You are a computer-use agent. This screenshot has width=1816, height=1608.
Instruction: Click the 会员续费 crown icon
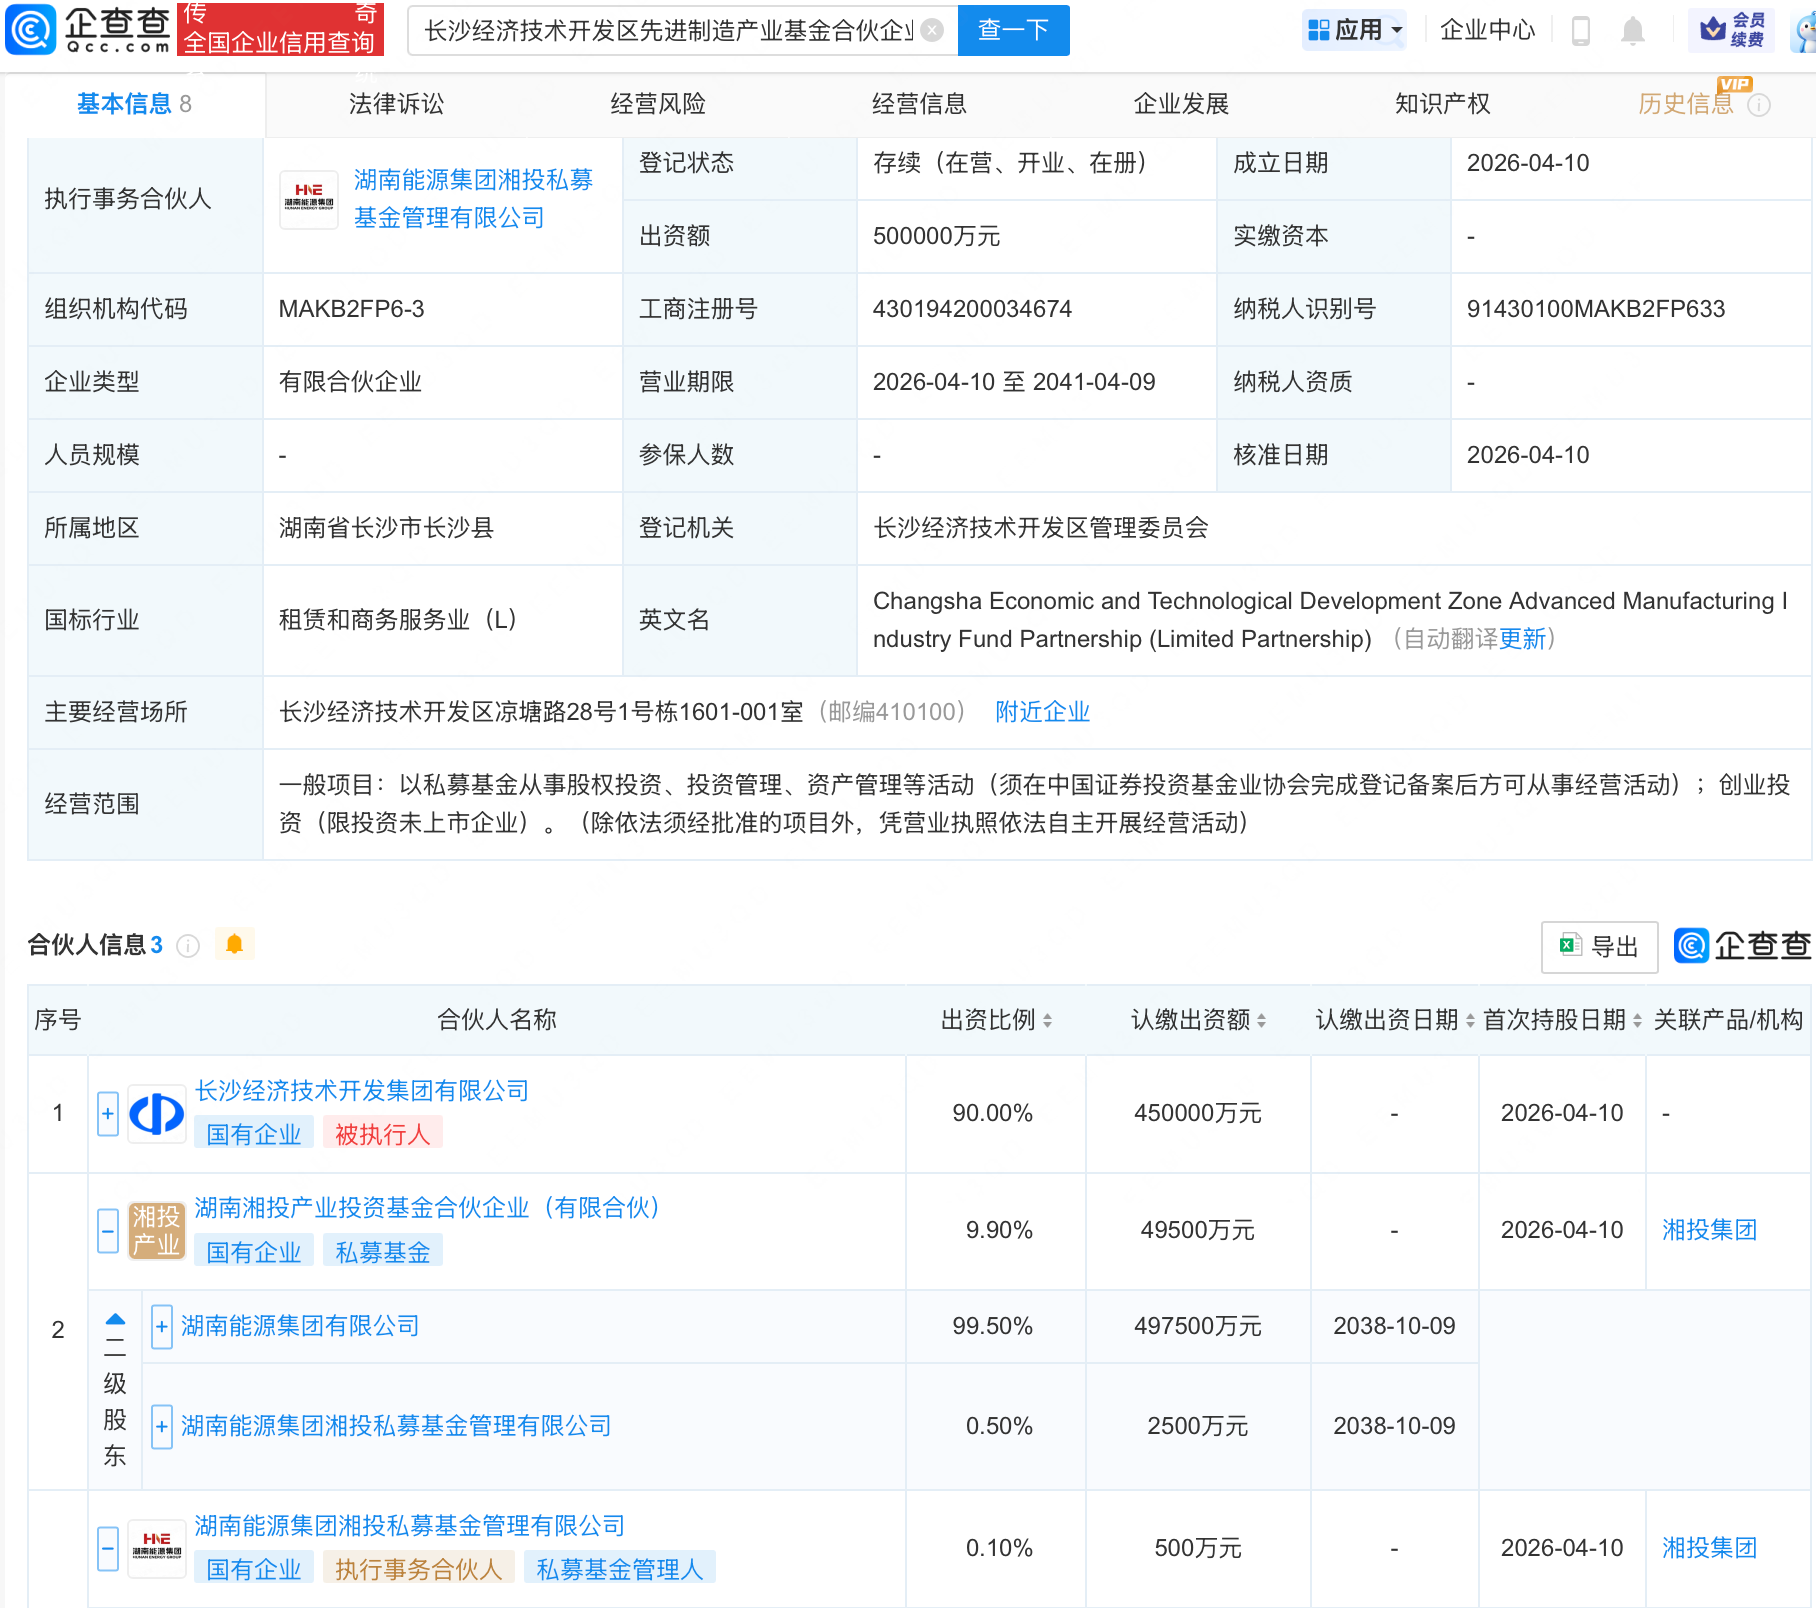click(1713, 29)
